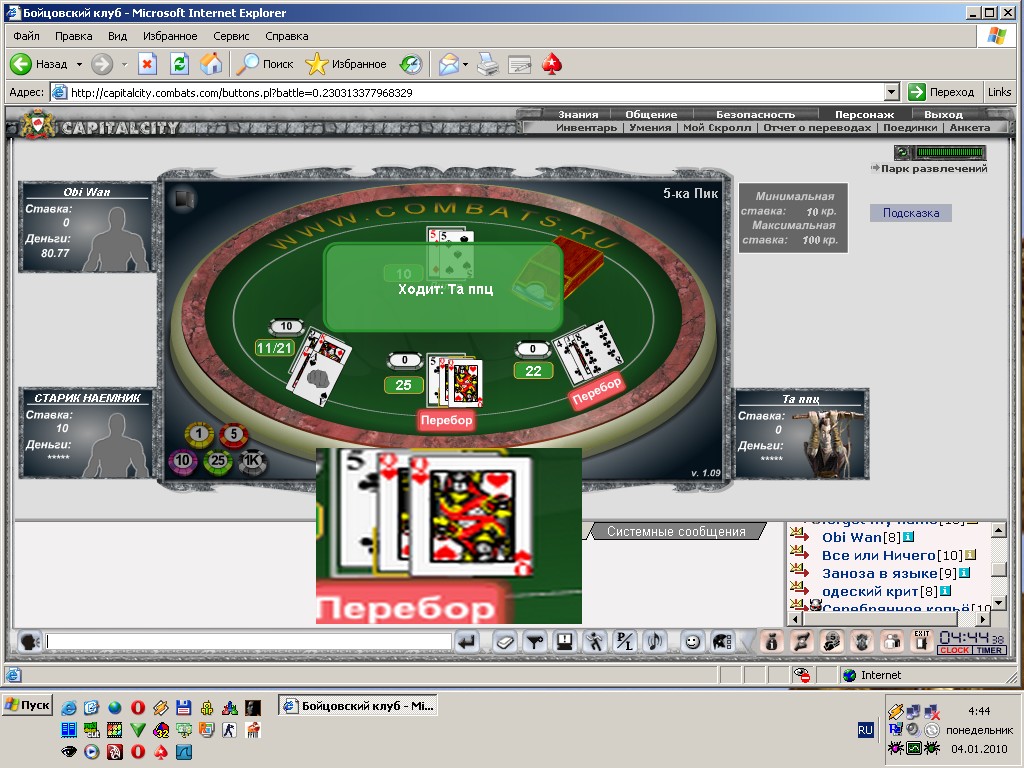Click the address bar URL field
Image resolution: width=1024 pixels, height=768 pixels.
point(467,92)
